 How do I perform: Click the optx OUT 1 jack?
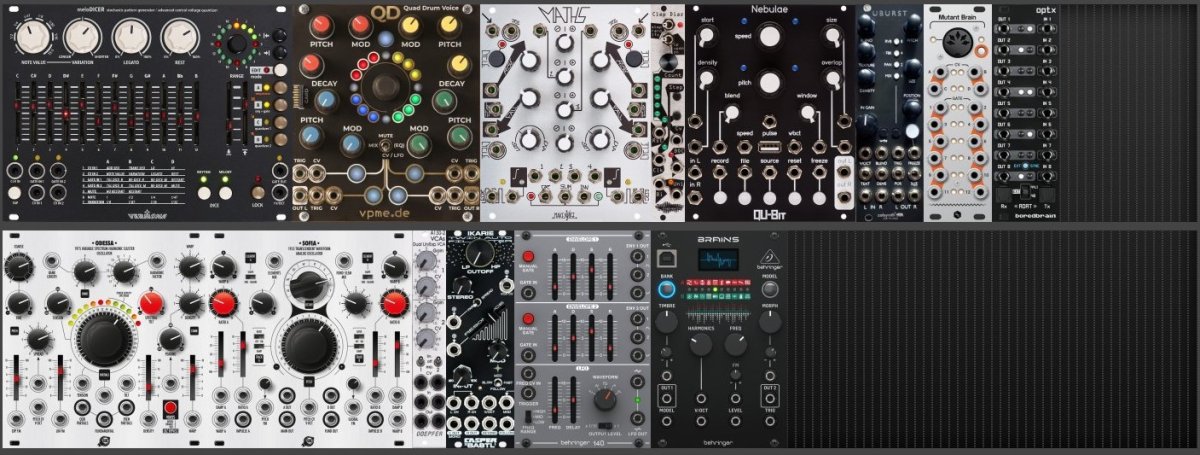click(1003, 31)
